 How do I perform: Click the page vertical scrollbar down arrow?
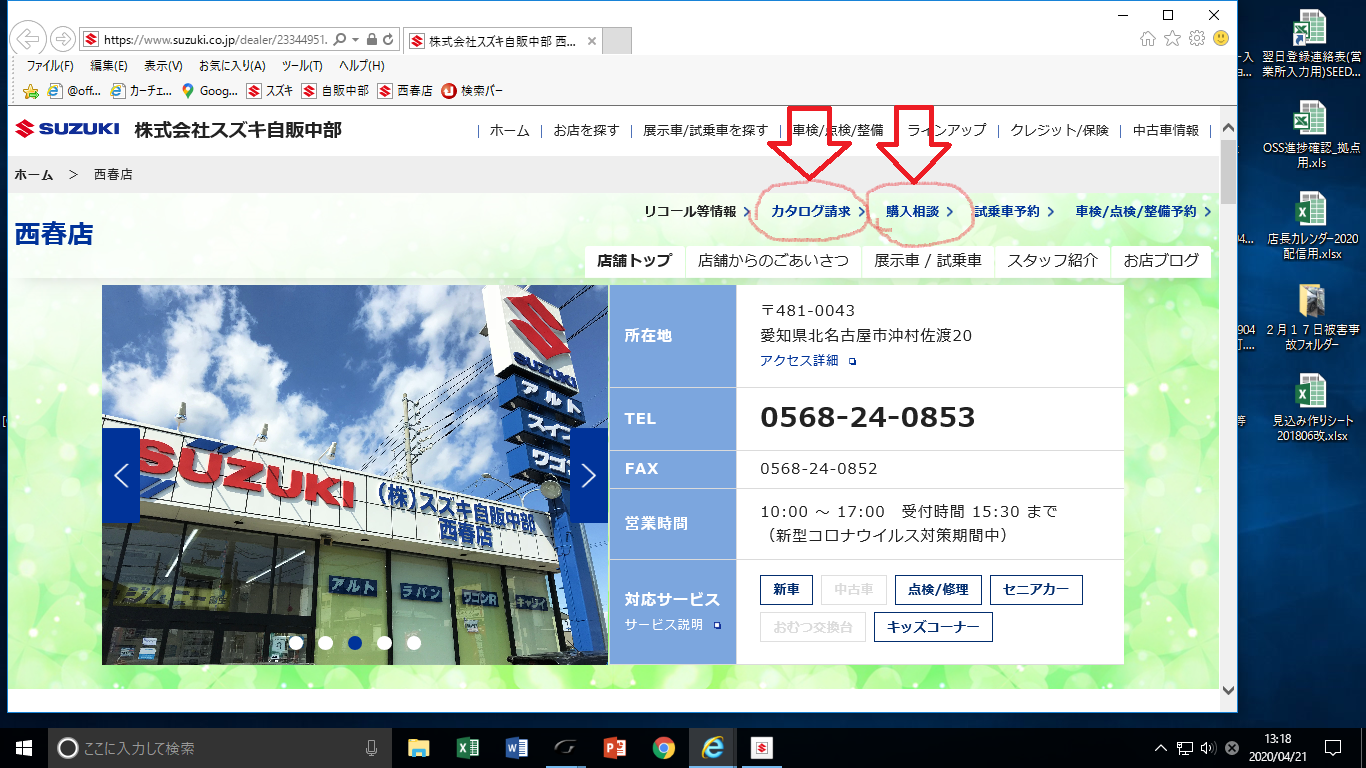[x=1229, y=690]
